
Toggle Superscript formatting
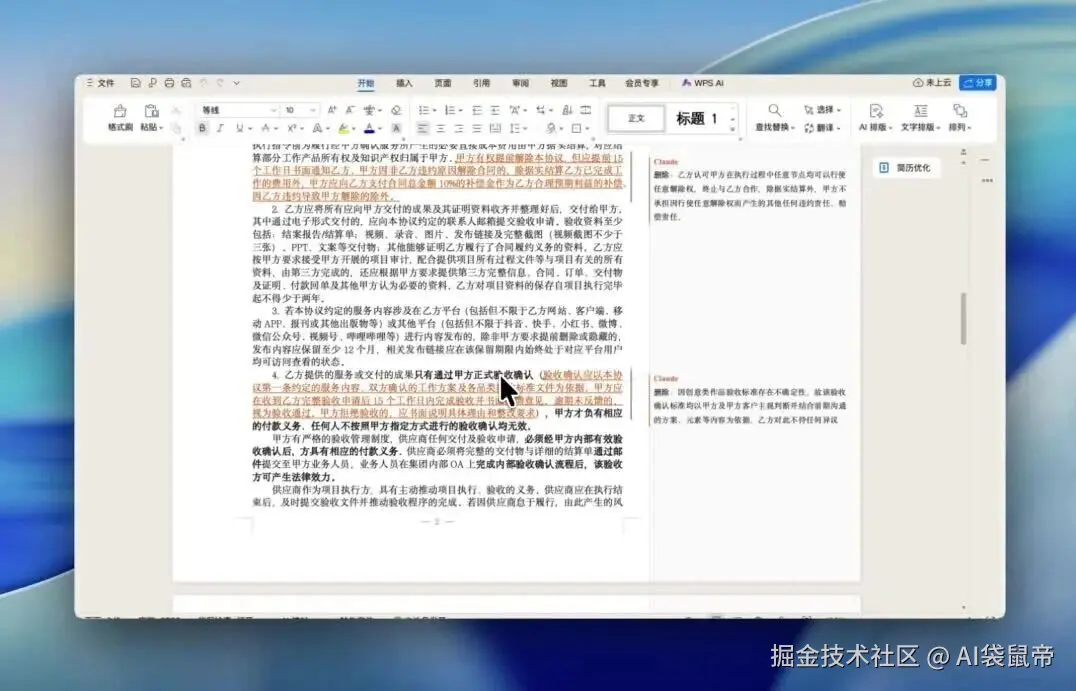(x=291, y=128)
